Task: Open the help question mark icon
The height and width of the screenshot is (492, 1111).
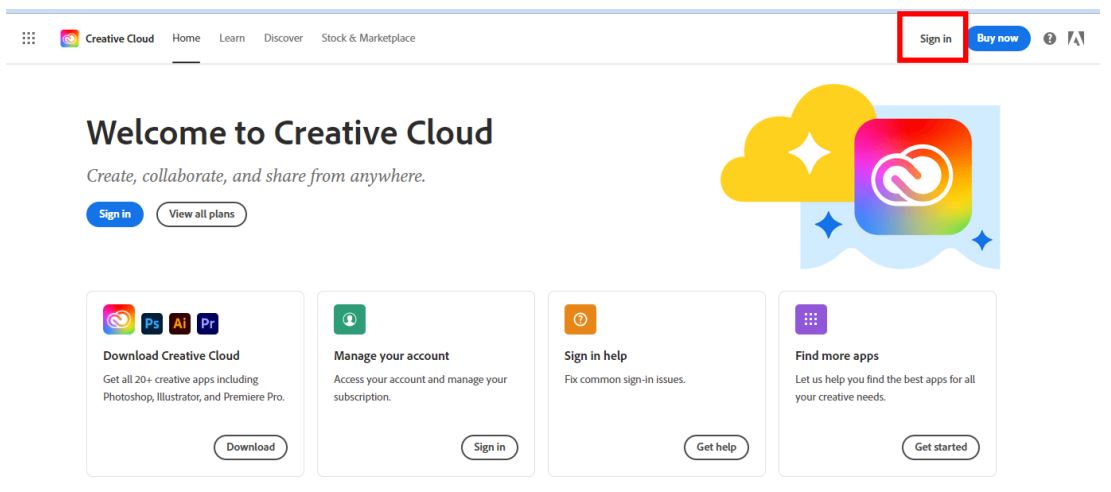Action: tap(1049, 39)
